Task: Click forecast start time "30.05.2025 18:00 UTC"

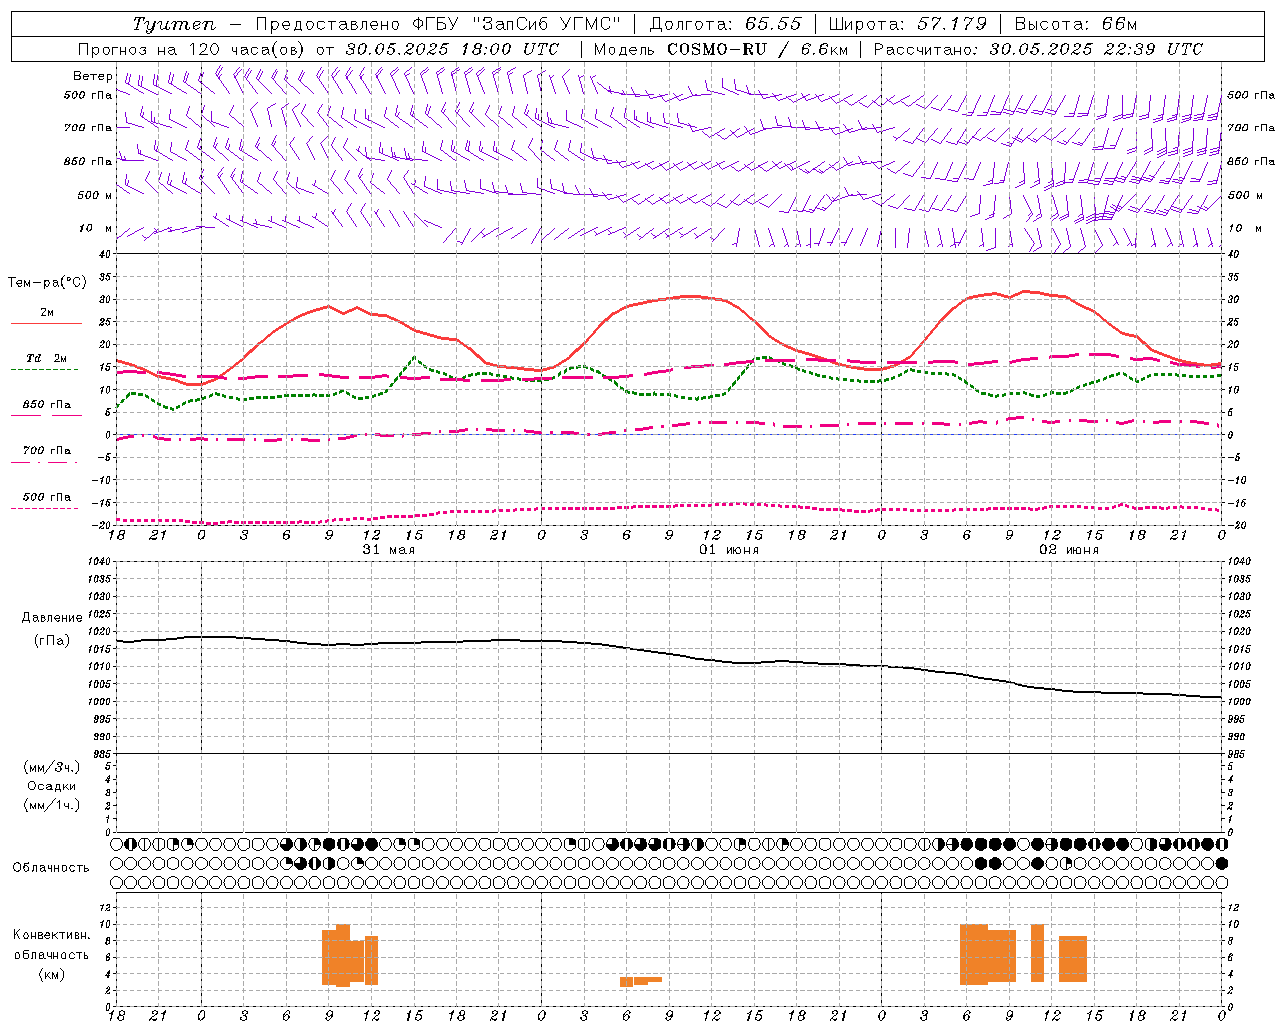Action: tap(452, 49)
